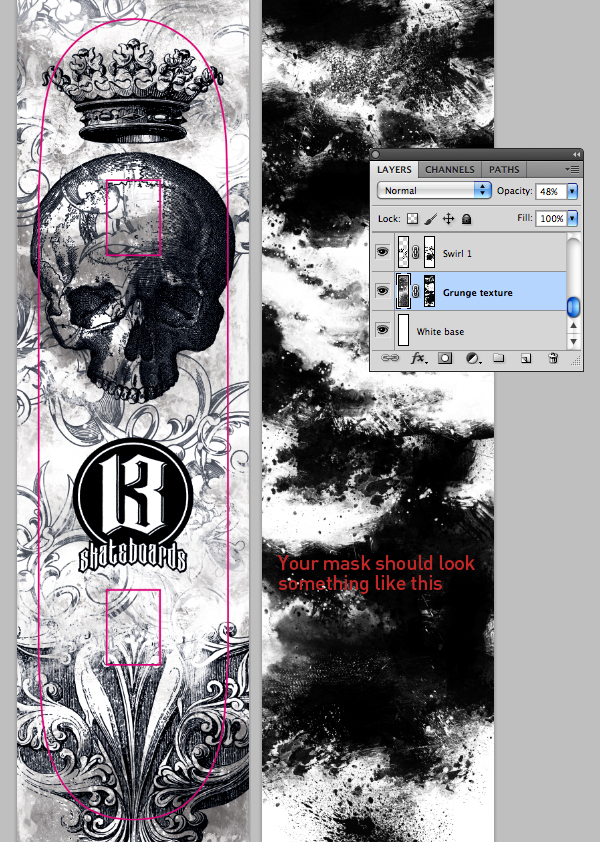
Task: Click the Swirl 1 mask link icon
Action: coord(416,252)
